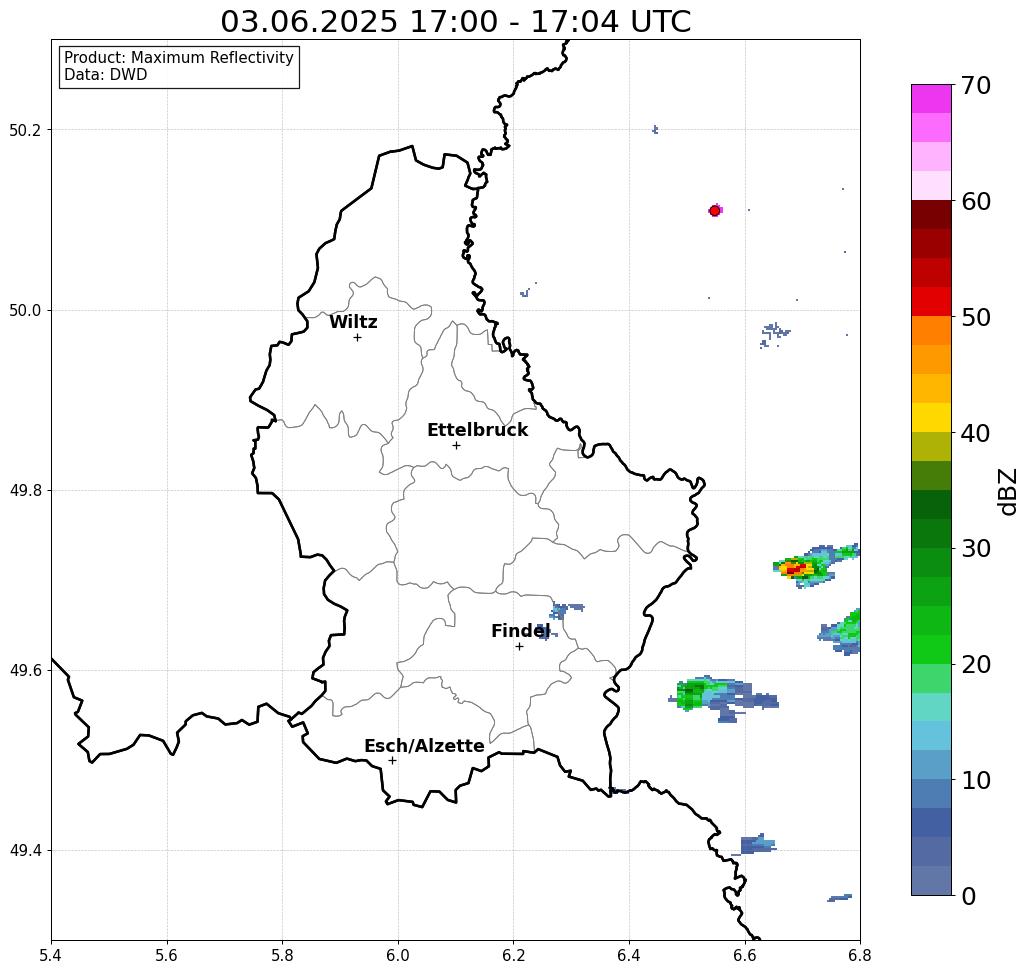Click the latitude tick label "49.6"

(25, 671)
